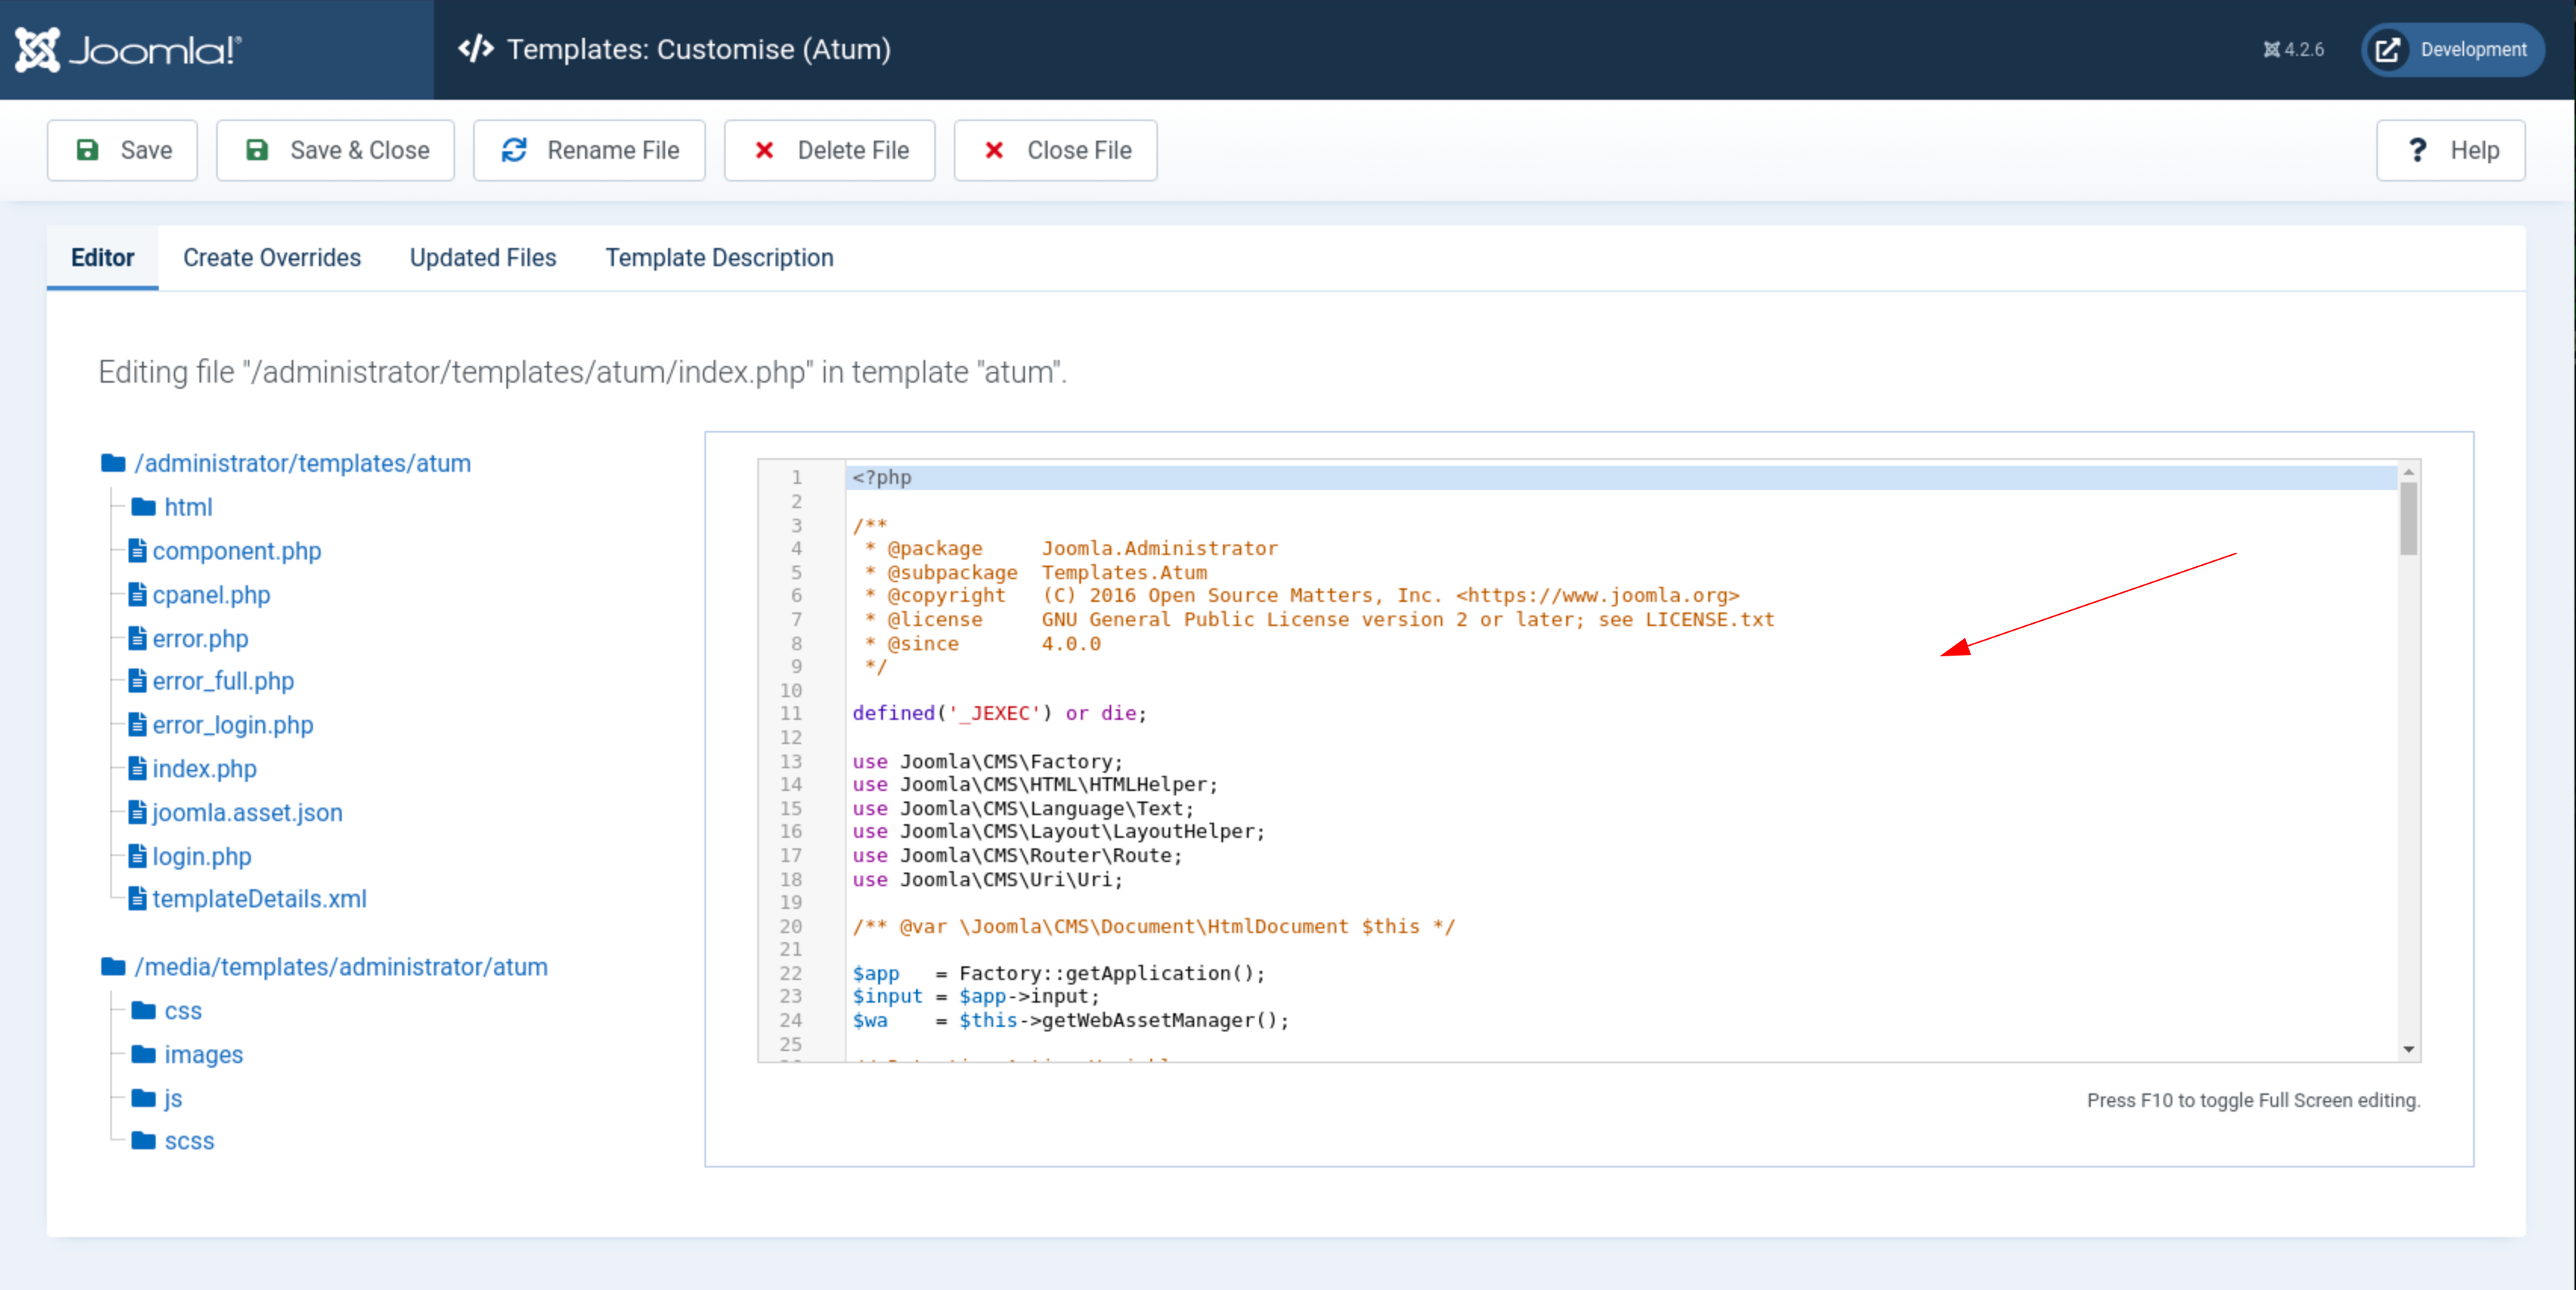2576x1290 pixels.
Task: Click the folder icon next to html
Action: point(144,506)
